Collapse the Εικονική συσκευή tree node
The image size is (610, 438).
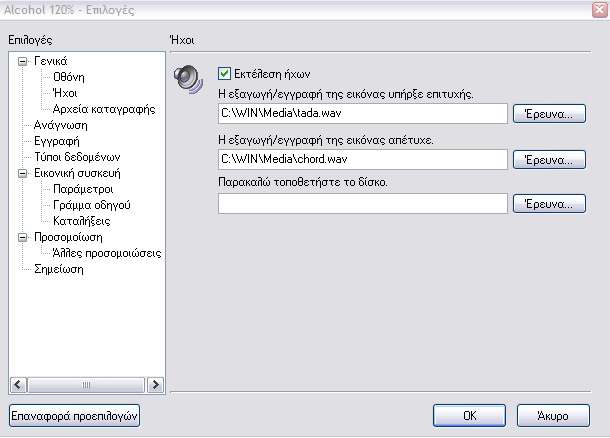click(23, 173)
